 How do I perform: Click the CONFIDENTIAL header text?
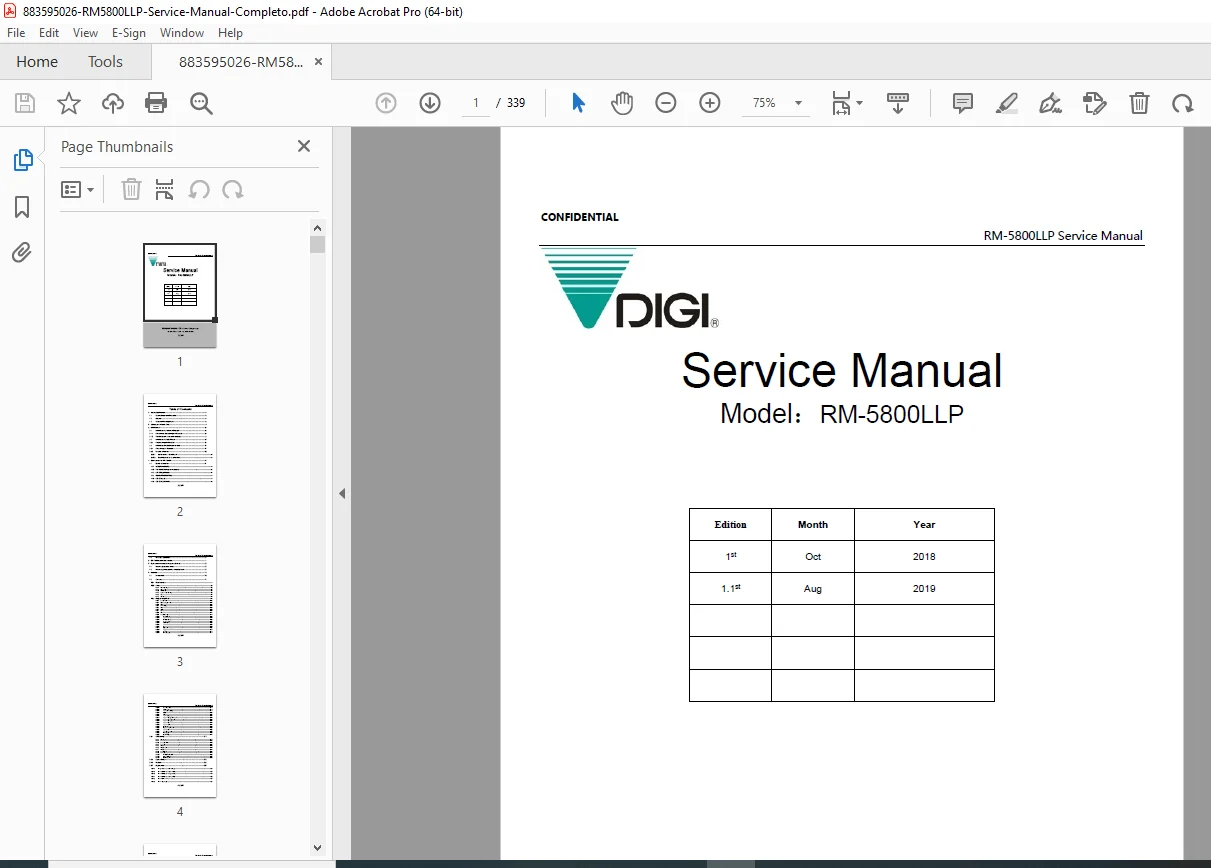(x=580, y=217)
